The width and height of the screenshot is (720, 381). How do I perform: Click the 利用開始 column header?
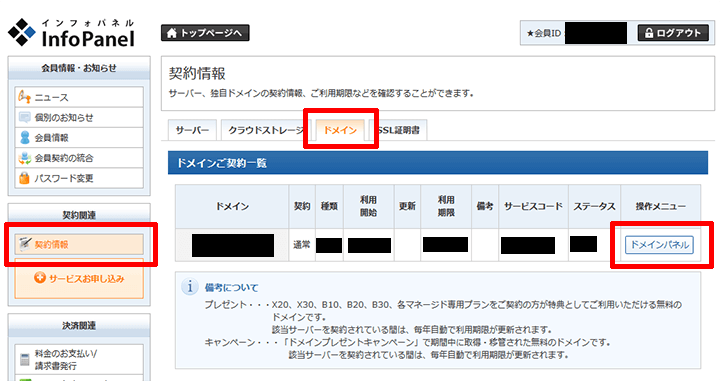point(368,207)
